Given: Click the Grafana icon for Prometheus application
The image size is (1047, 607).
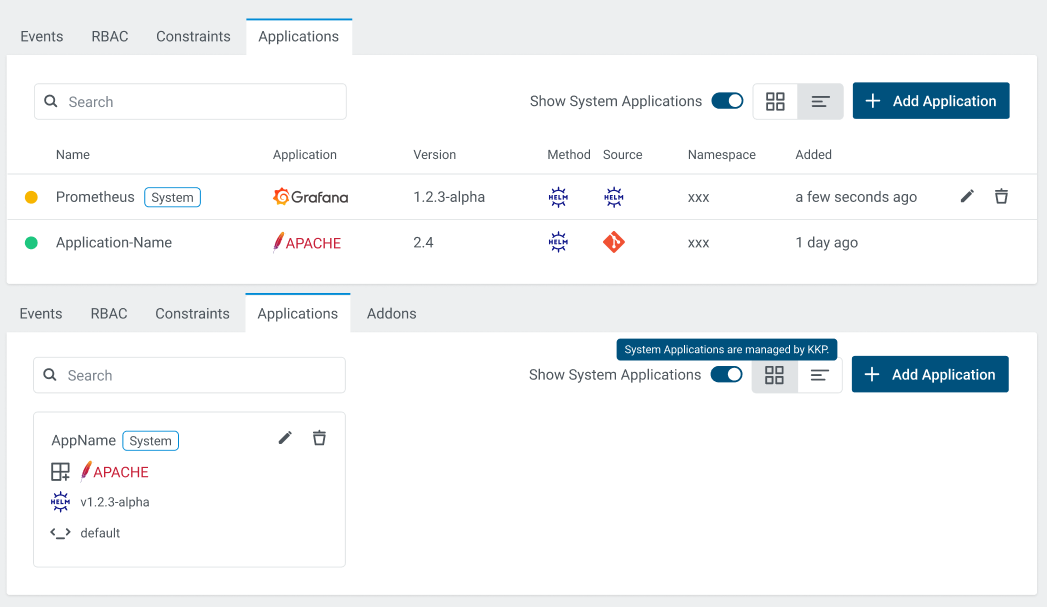Looking at the screenshot, I should click(x=283, y=196).
